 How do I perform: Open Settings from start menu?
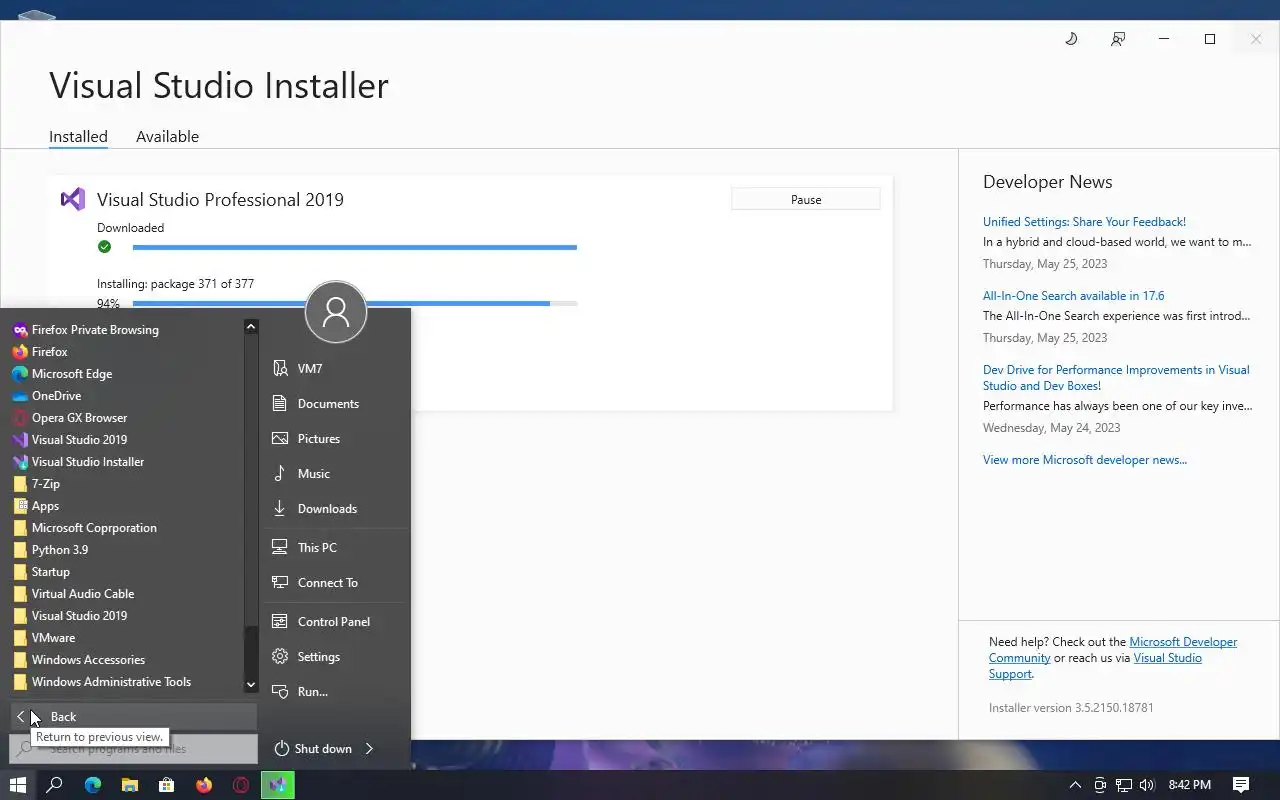coord(335,657)
